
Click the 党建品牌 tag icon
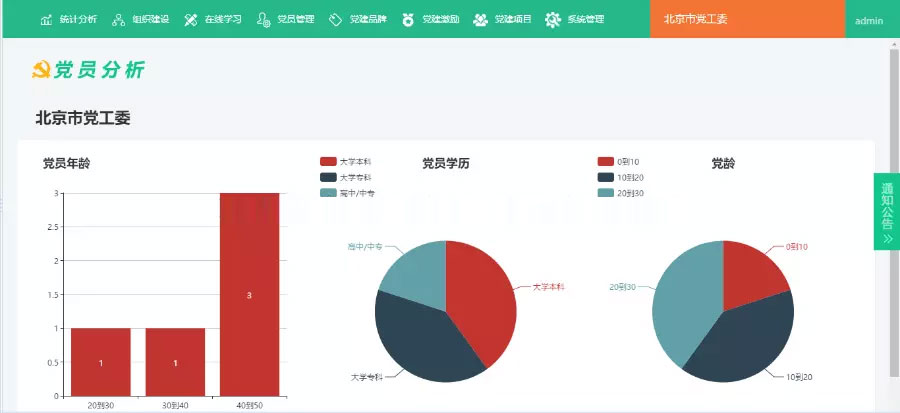point(335,20)
